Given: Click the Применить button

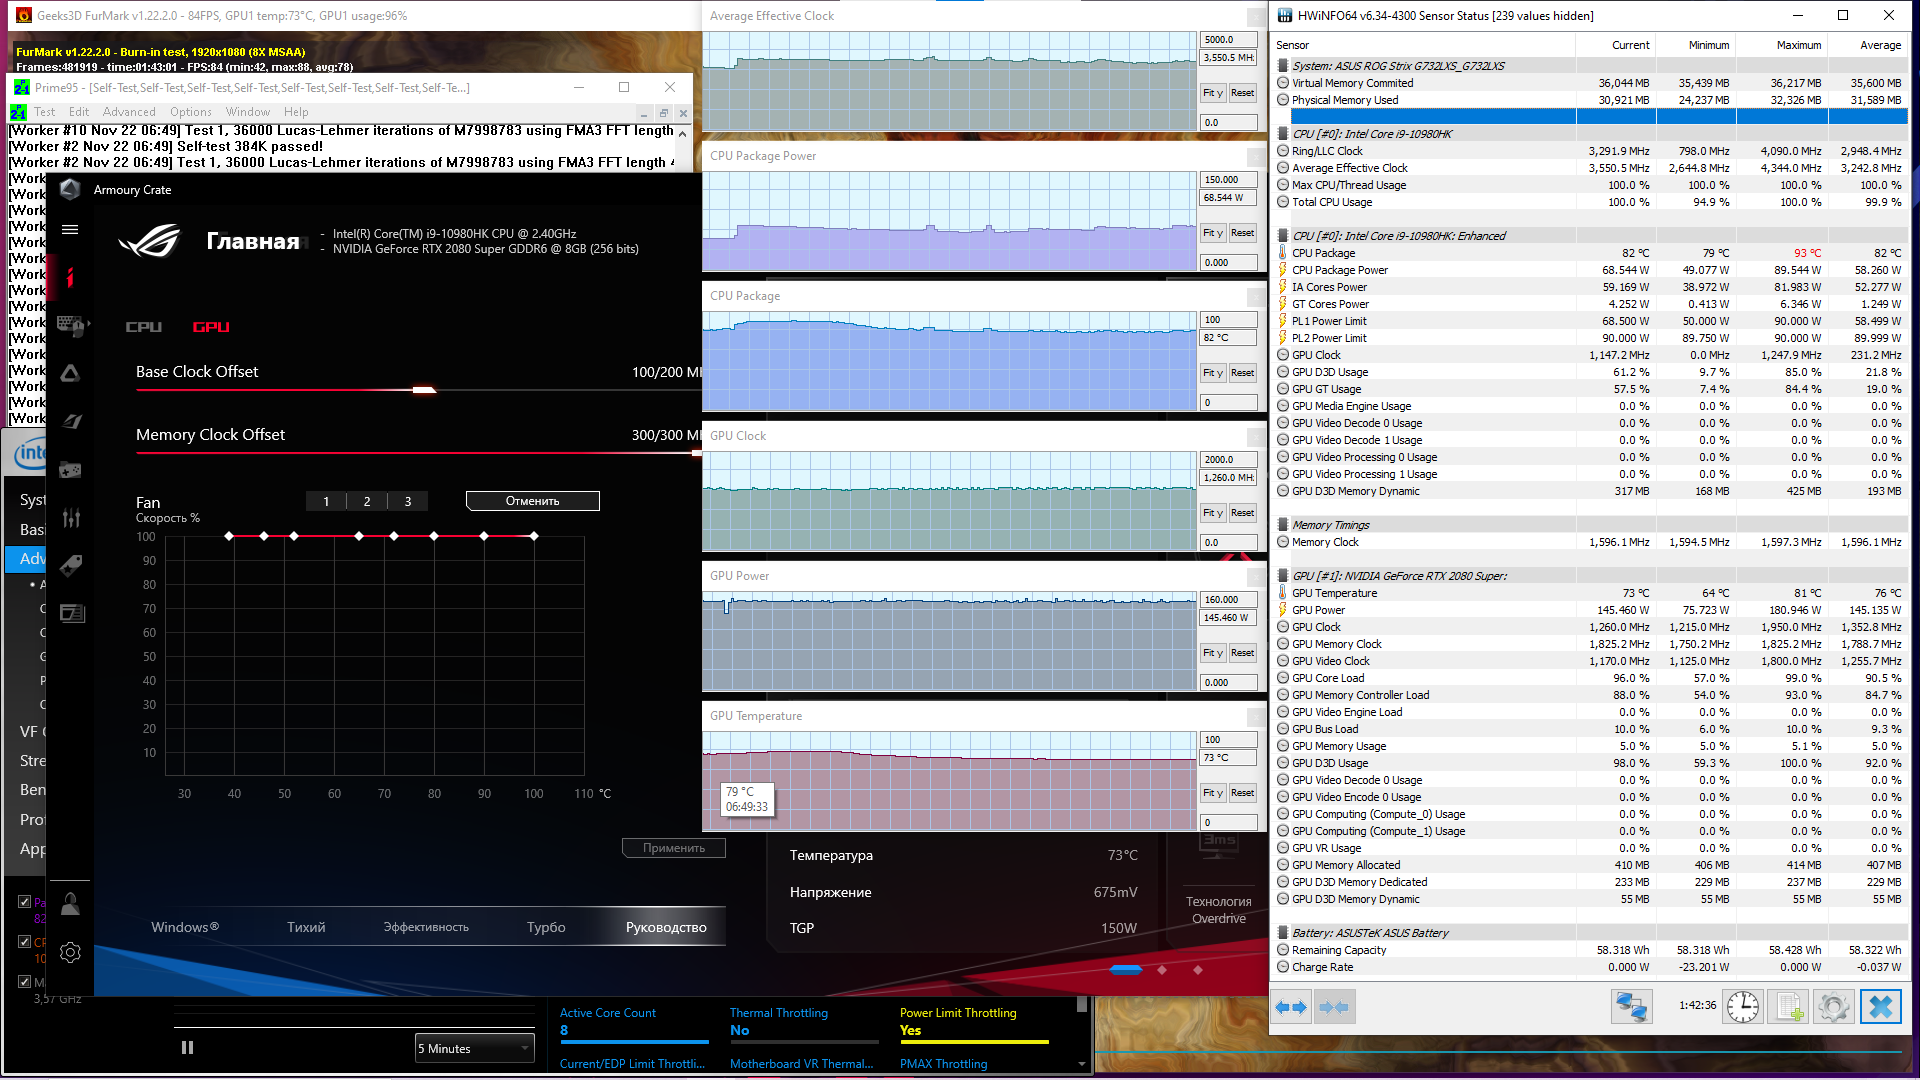Looking at the screenshot, I should click(674, 848).
